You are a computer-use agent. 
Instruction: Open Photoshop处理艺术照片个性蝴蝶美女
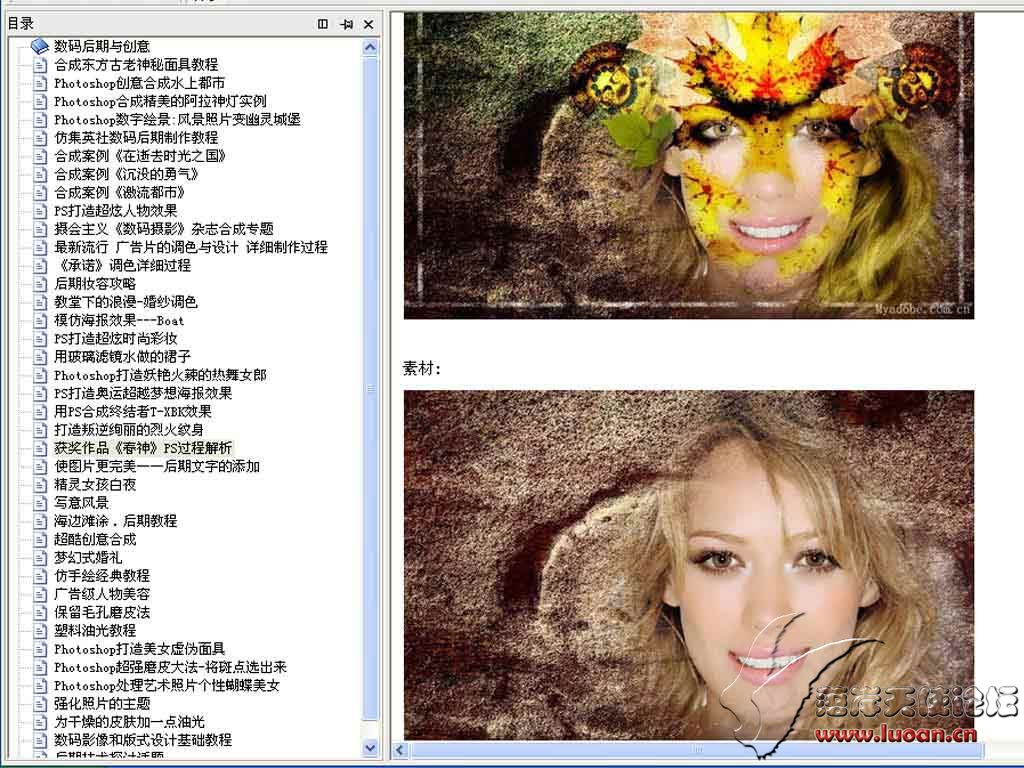[x=167, y=686]
